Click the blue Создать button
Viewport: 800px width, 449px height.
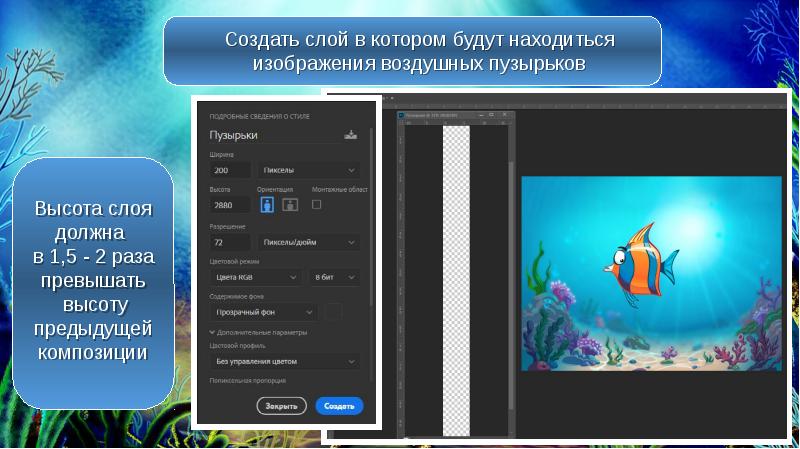coord(339,406)
